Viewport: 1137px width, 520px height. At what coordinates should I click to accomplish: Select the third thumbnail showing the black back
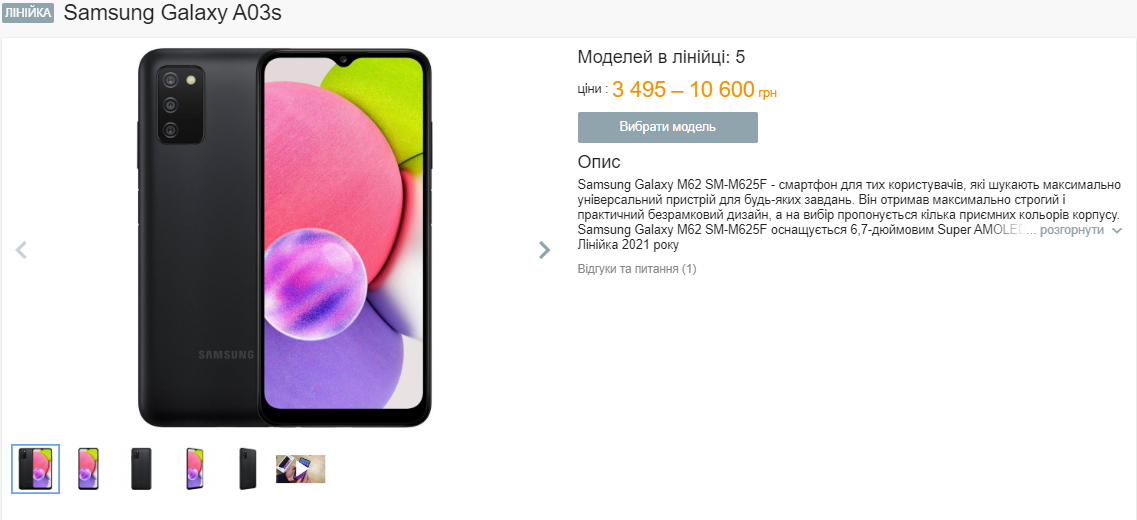click(142, 468)
